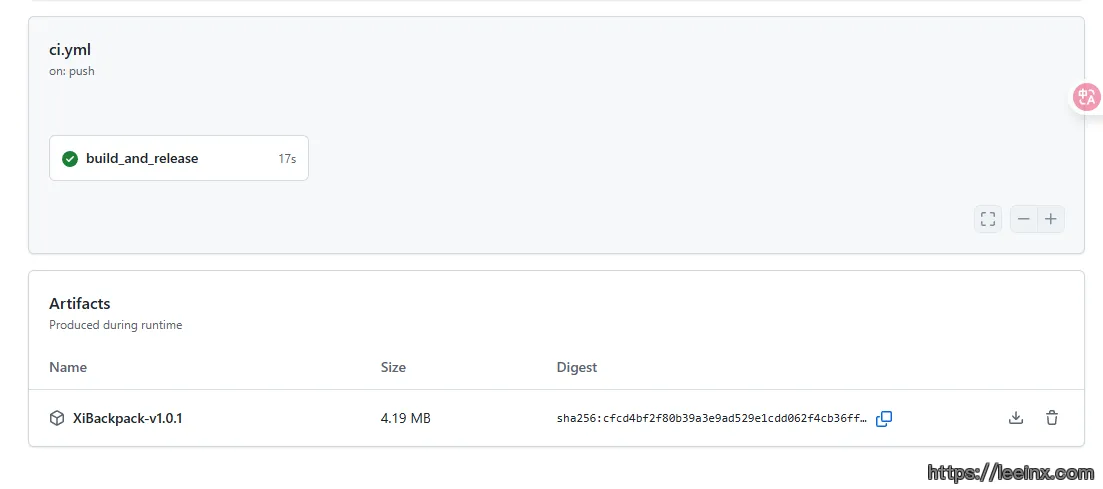Click the package icon beside XiBackpack-v1.0.1
This screenshot has width=1103, height=489.
point(57,418)
